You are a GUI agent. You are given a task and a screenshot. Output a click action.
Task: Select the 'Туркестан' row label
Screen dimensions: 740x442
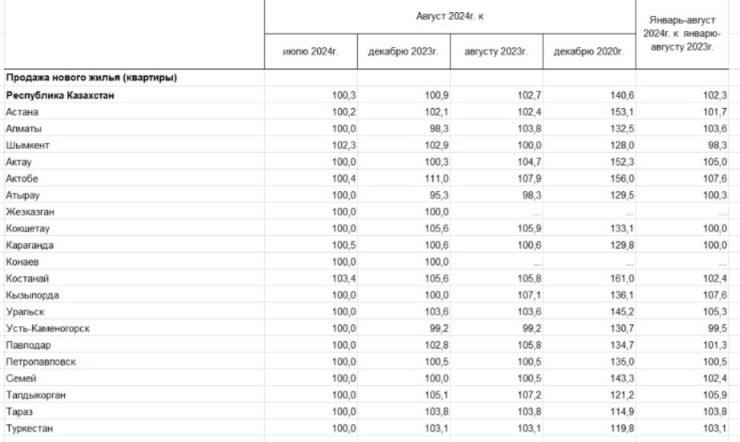(x=30, y=428)
